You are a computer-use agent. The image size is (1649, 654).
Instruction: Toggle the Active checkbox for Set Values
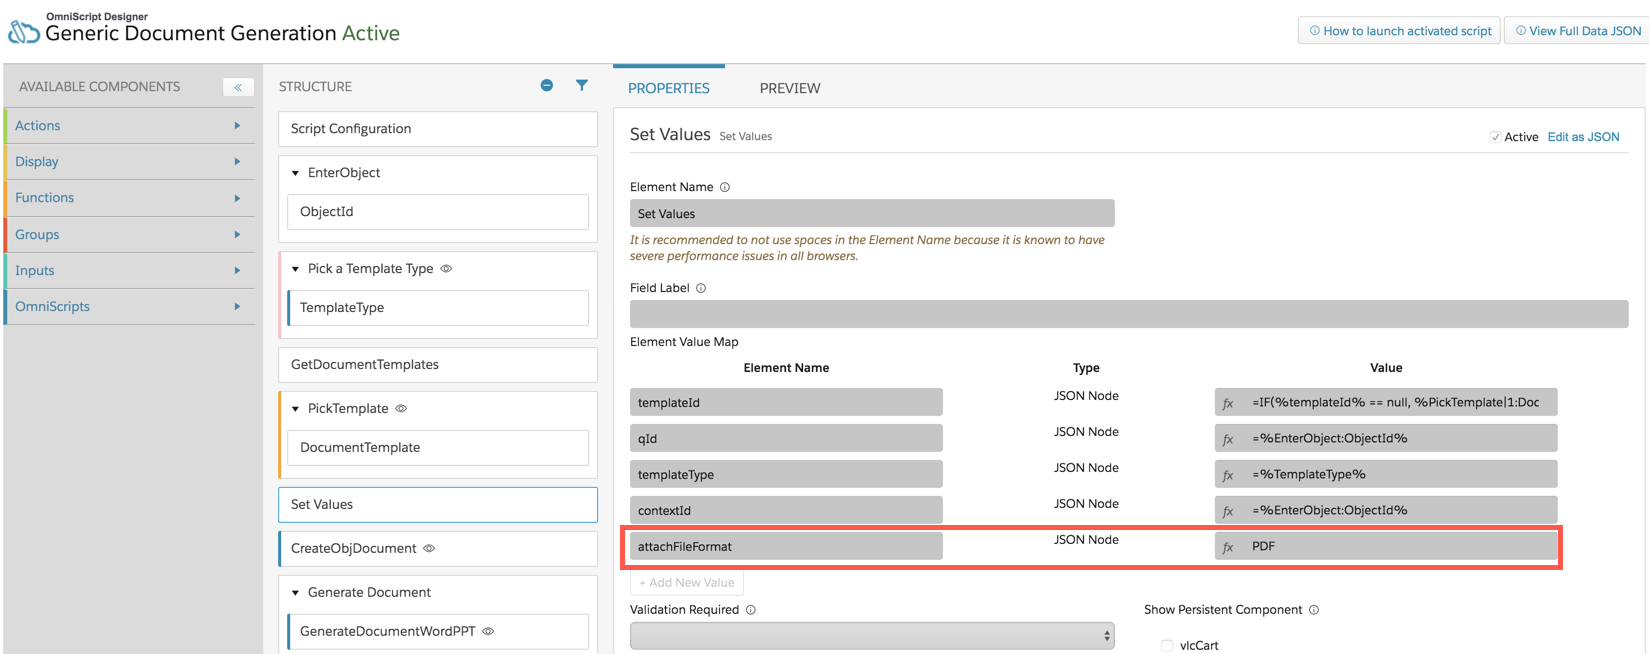coord(1495,137)
